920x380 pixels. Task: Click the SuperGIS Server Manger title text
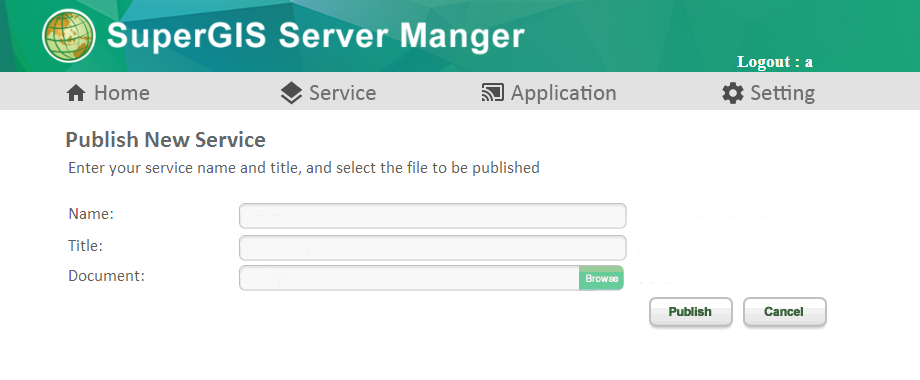click(x=316, y=36)
